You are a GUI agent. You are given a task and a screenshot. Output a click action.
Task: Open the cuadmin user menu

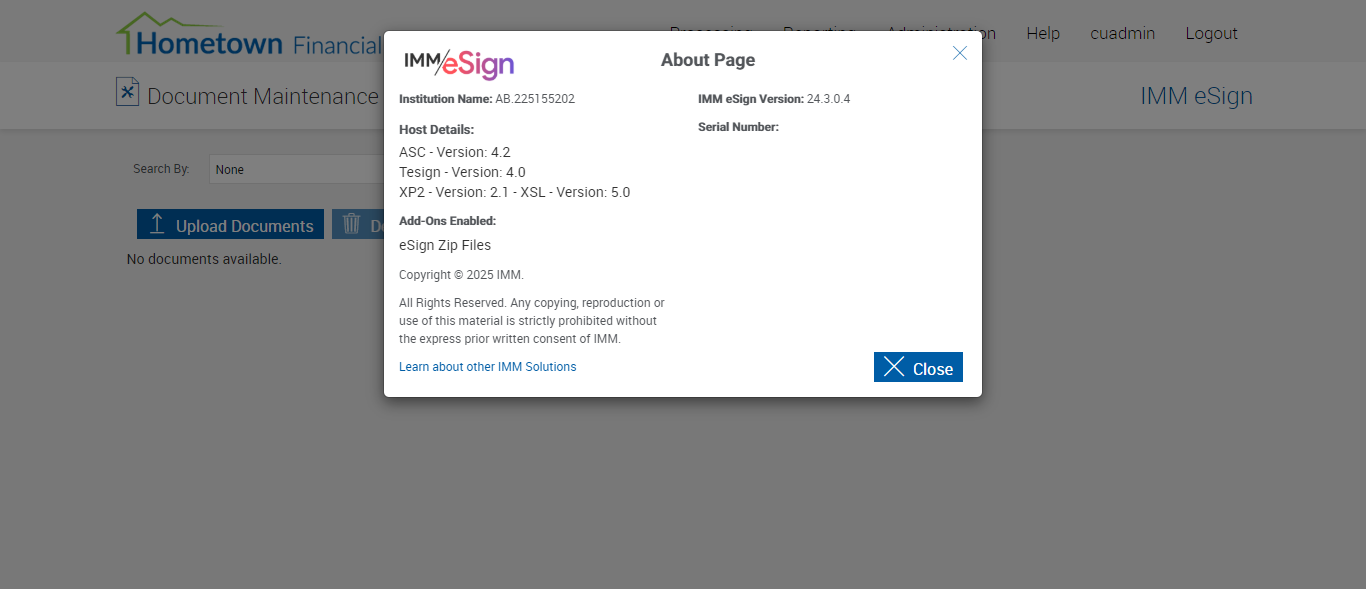coord(1122,33)
